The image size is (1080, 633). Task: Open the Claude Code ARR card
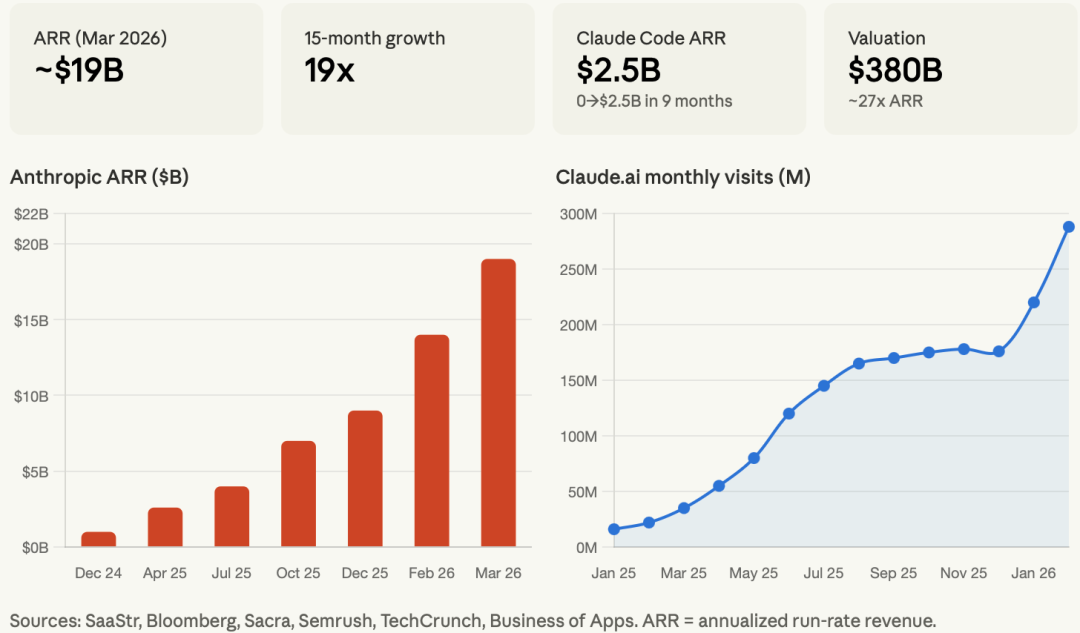[x=679, y=68]
